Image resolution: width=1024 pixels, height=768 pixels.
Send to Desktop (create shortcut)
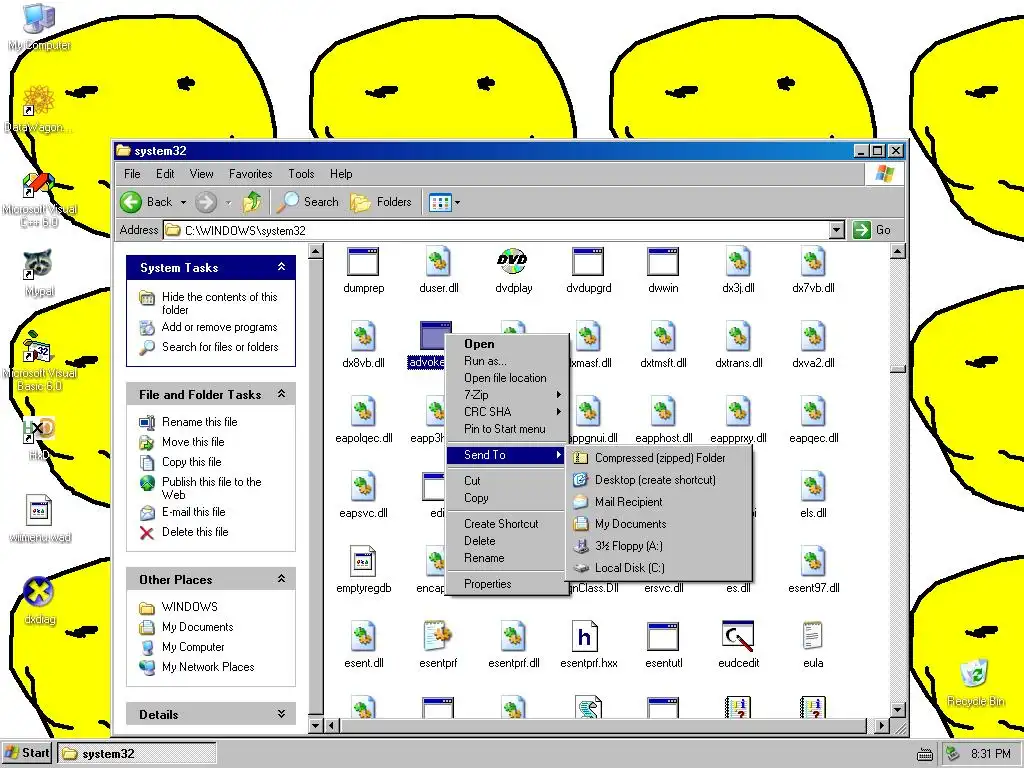point(660,480)
